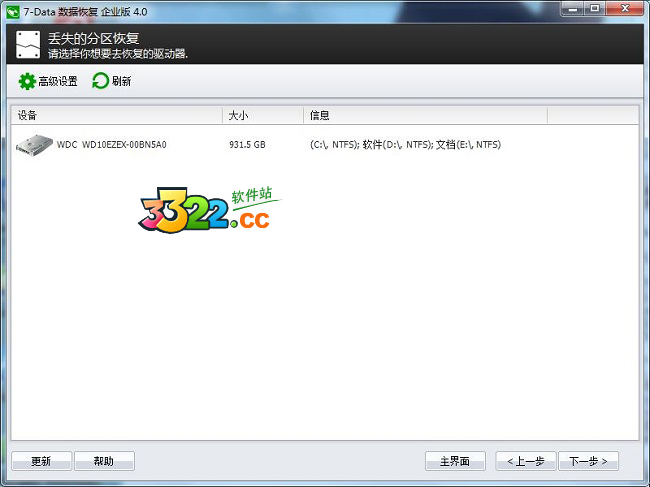Click the 刷新 refresh arrow icon

click(x=100, y=81)
